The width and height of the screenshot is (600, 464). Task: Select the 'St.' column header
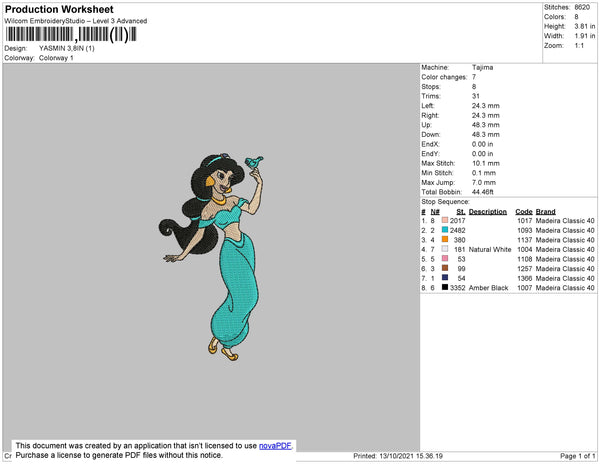[x=461, y=212]
